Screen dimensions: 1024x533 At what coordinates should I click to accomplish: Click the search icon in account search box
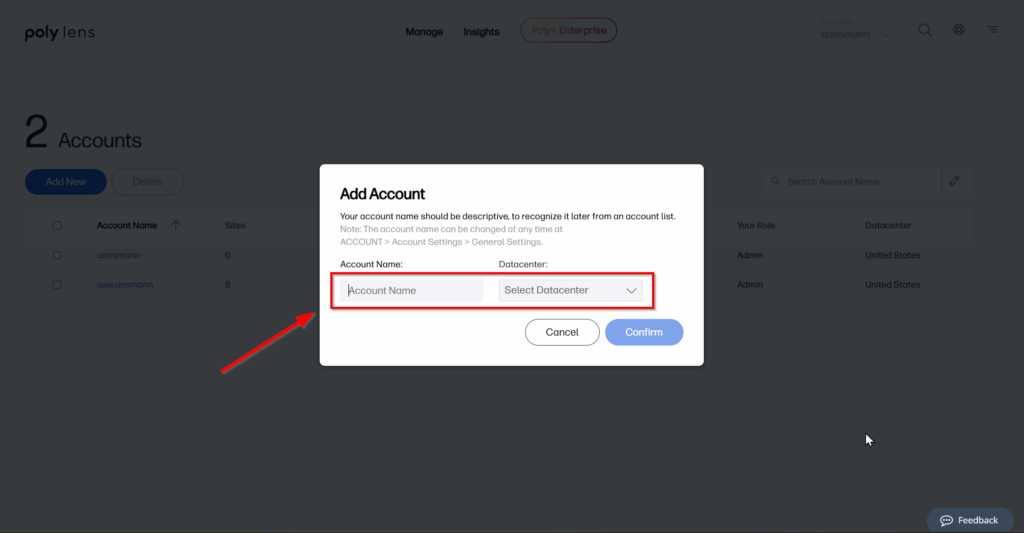click(x=776, y=182)
